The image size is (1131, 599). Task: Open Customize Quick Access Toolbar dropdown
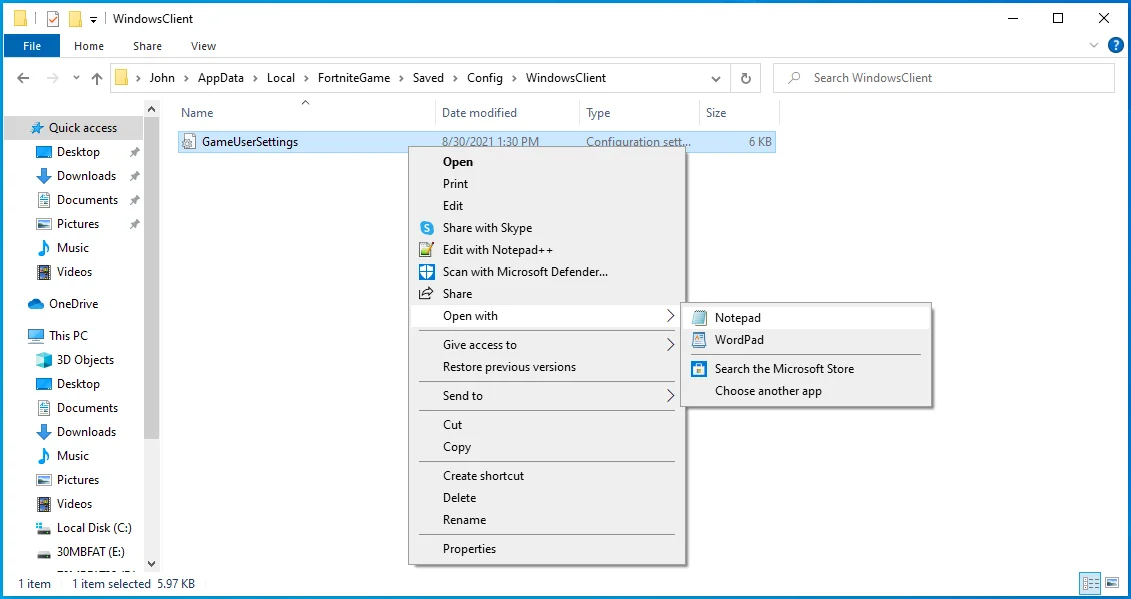93,19
